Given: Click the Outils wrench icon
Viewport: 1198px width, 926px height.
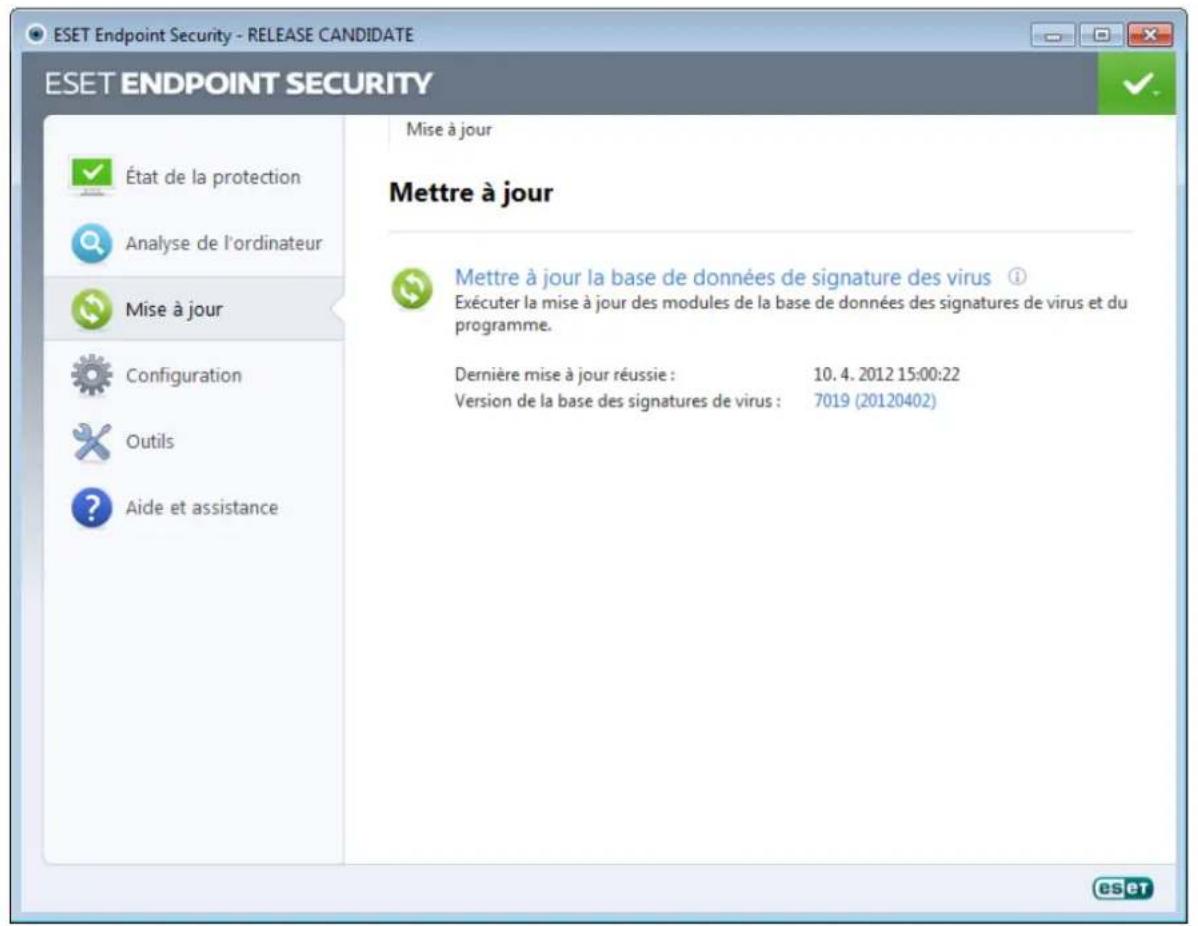Looking at the screenshot, I should pyautogui.click(x=91, y=442).
